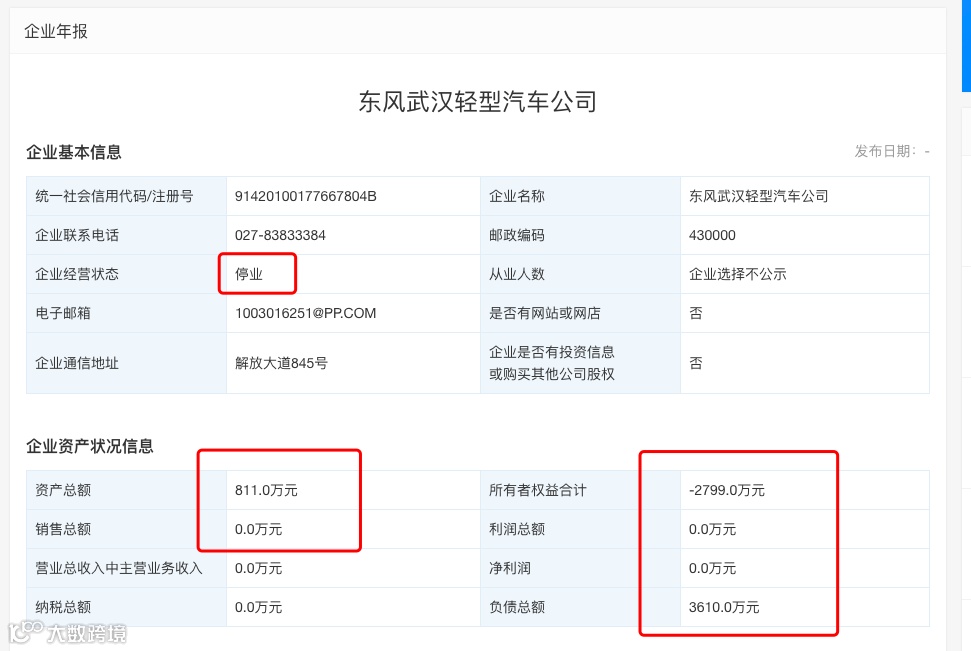Select the 否 value for 企业是否有投资信息
The image size is (971, 651).
coord(696,364)
